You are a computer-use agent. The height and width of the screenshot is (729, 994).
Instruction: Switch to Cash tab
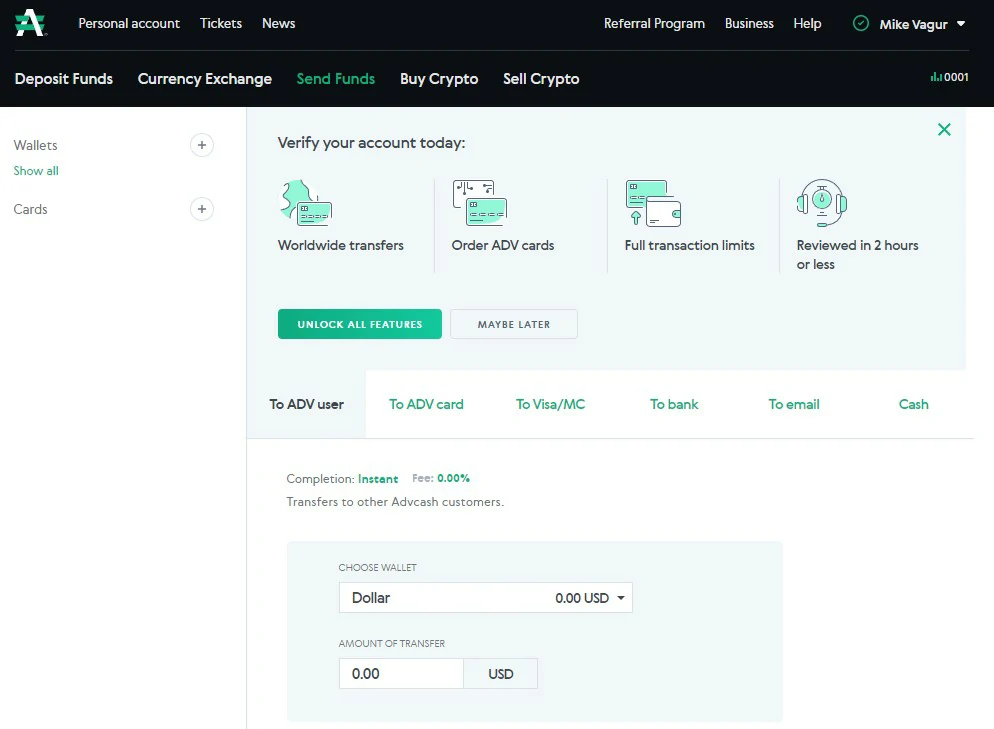click(913, 404)
